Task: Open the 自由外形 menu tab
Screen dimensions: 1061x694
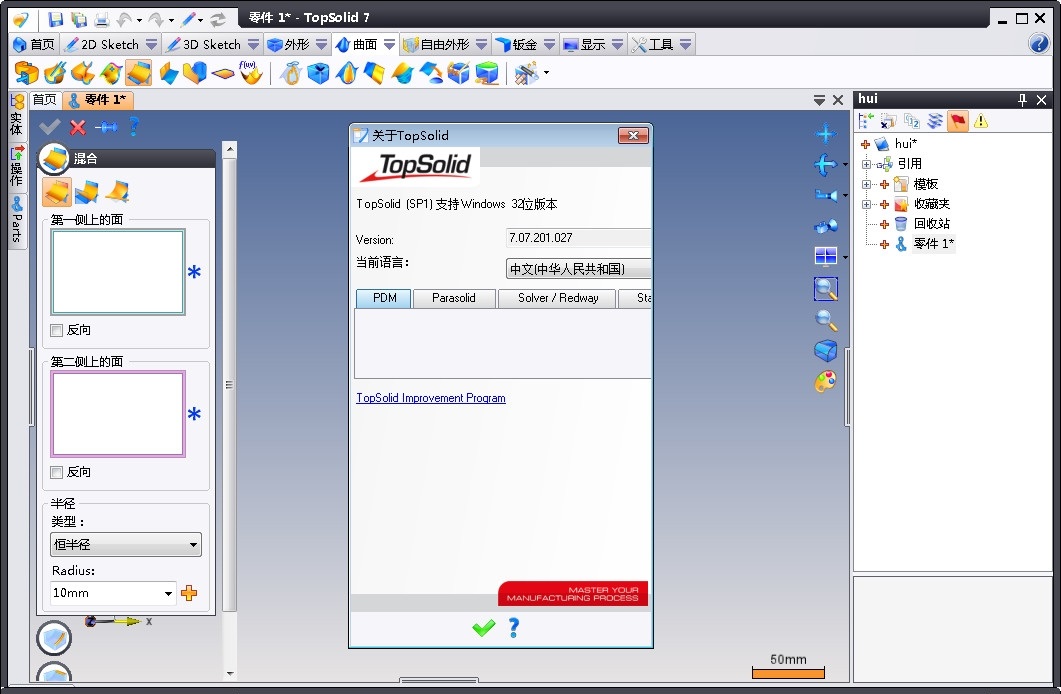Action: point(437,45)
